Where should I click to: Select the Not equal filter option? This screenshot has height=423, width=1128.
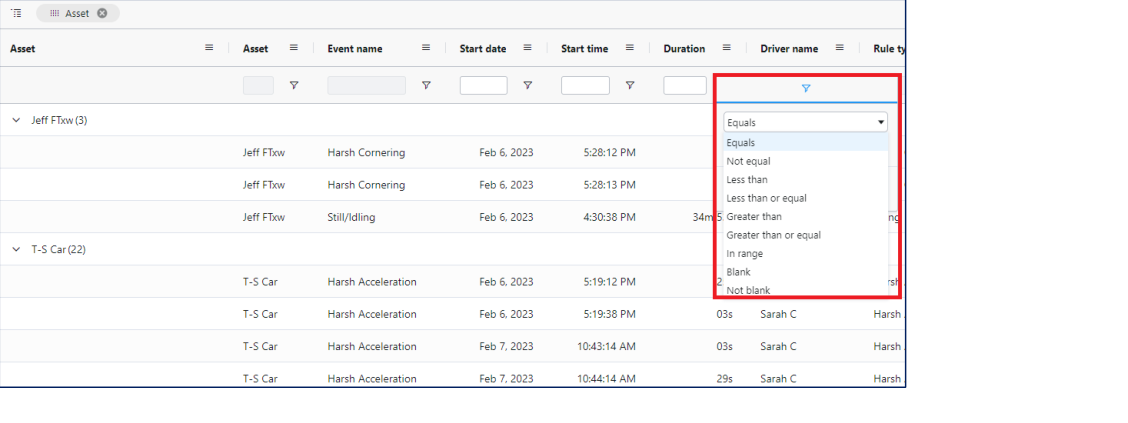pyautogui.click(x=748, y=161)
